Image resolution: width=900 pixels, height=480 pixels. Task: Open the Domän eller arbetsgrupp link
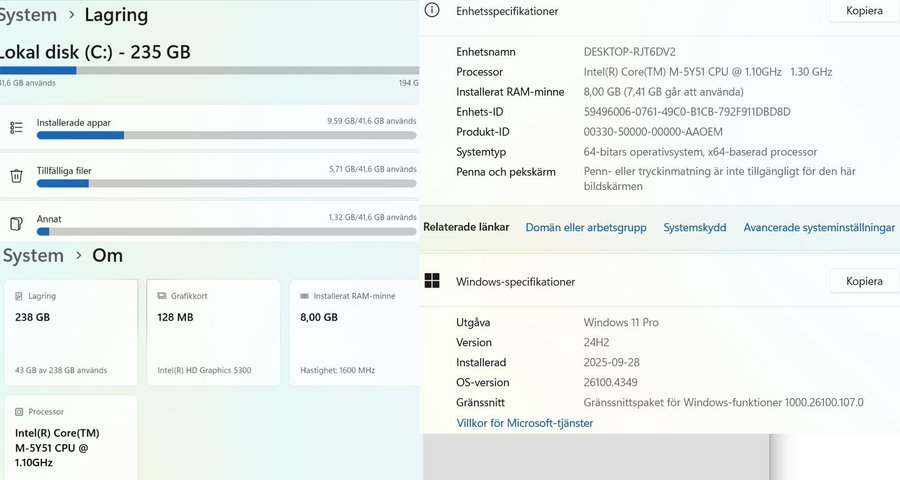(586, 228)
